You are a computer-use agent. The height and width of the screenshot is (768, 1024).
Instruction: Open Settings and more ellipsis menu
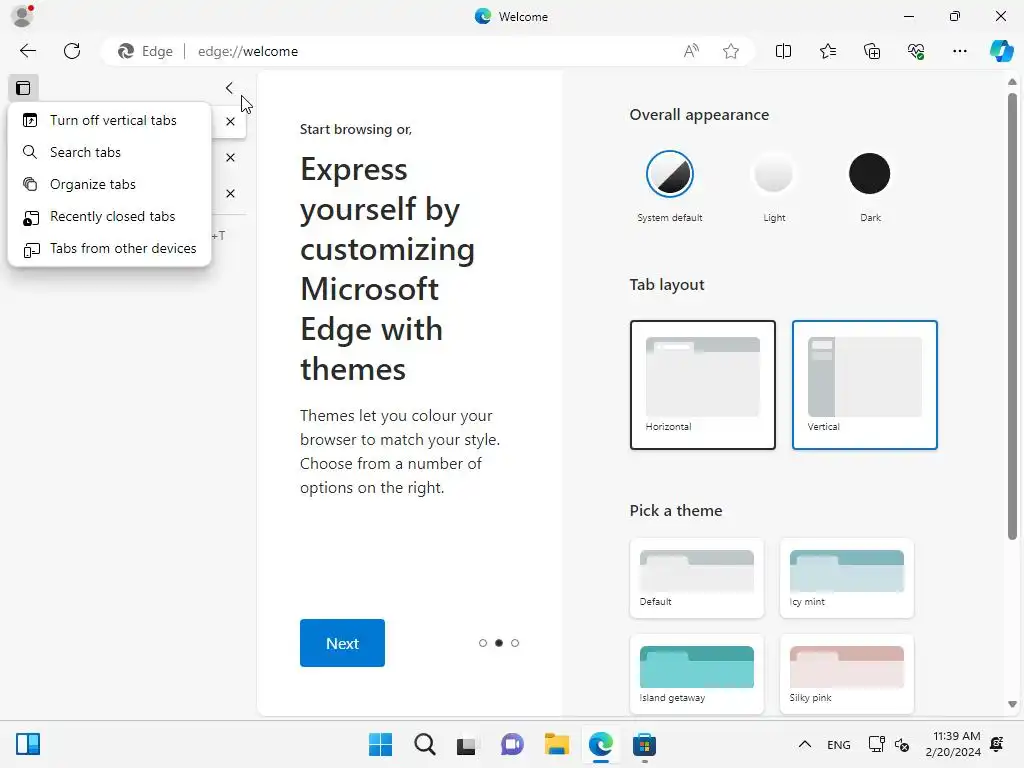tap(959, 51)
